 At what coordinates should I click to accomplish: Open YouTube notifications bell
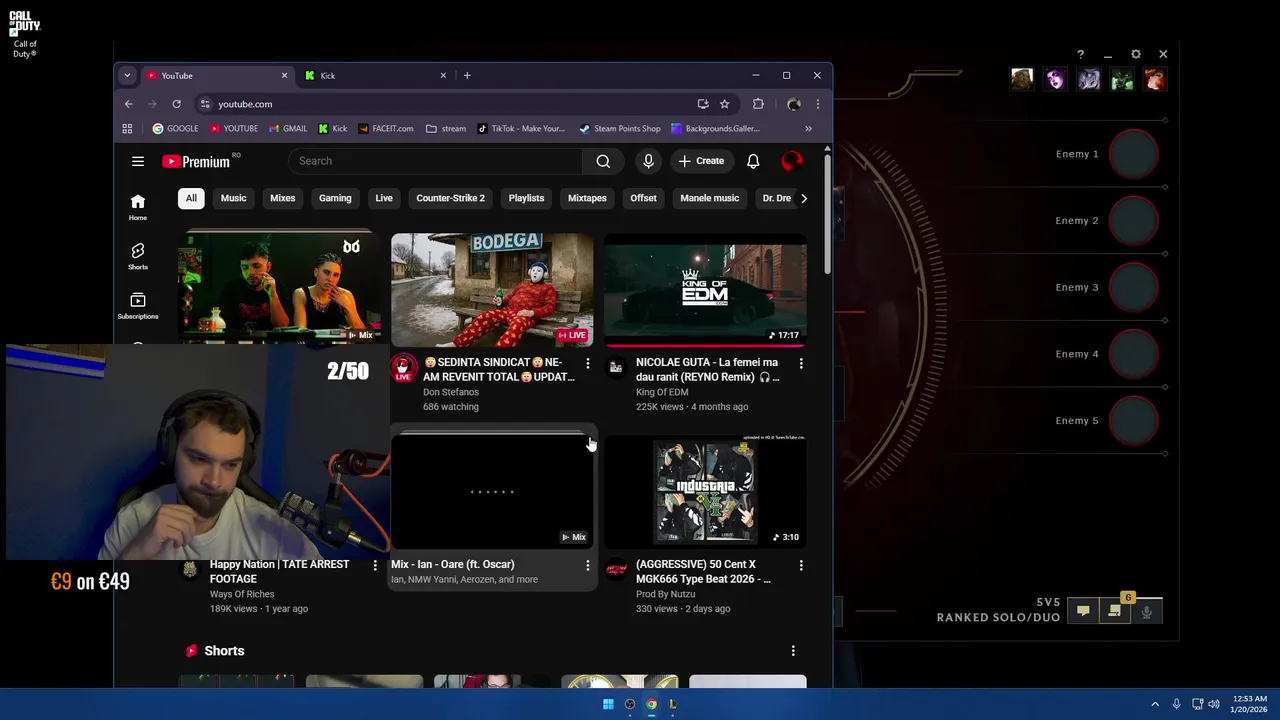pyautogui.click(x=753, y=161)
